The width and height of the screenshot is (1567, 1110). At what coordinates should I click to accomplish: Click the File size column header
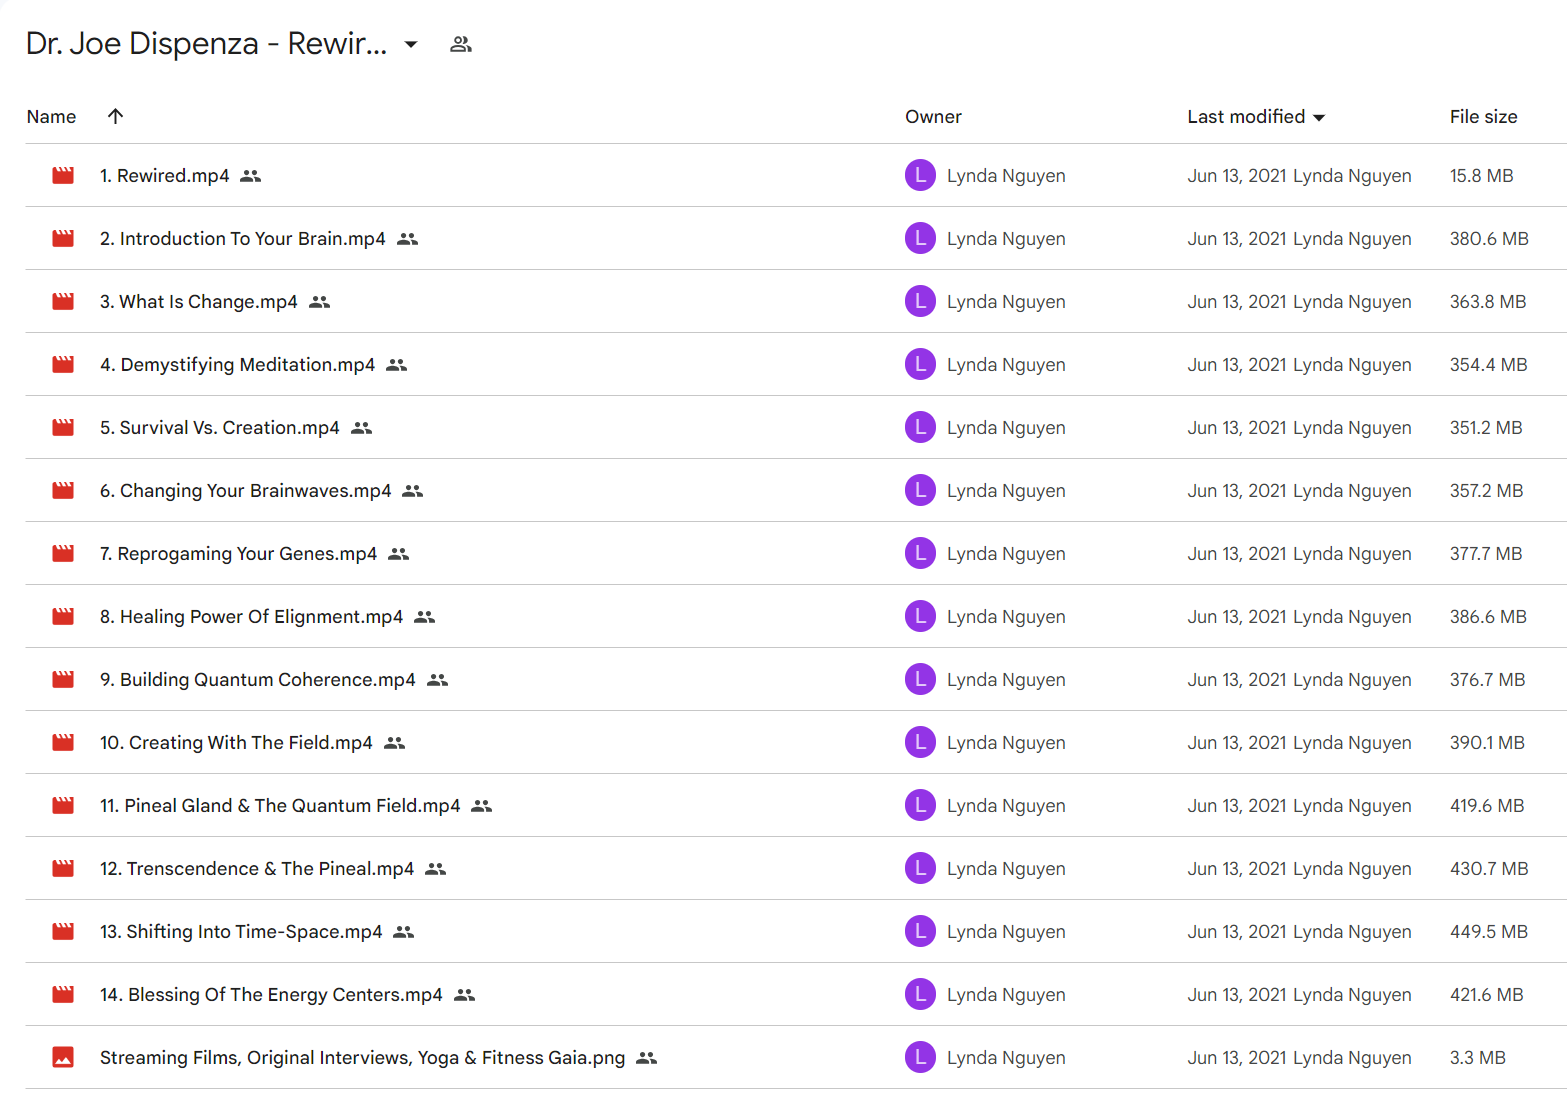[x=1483, y=116]
